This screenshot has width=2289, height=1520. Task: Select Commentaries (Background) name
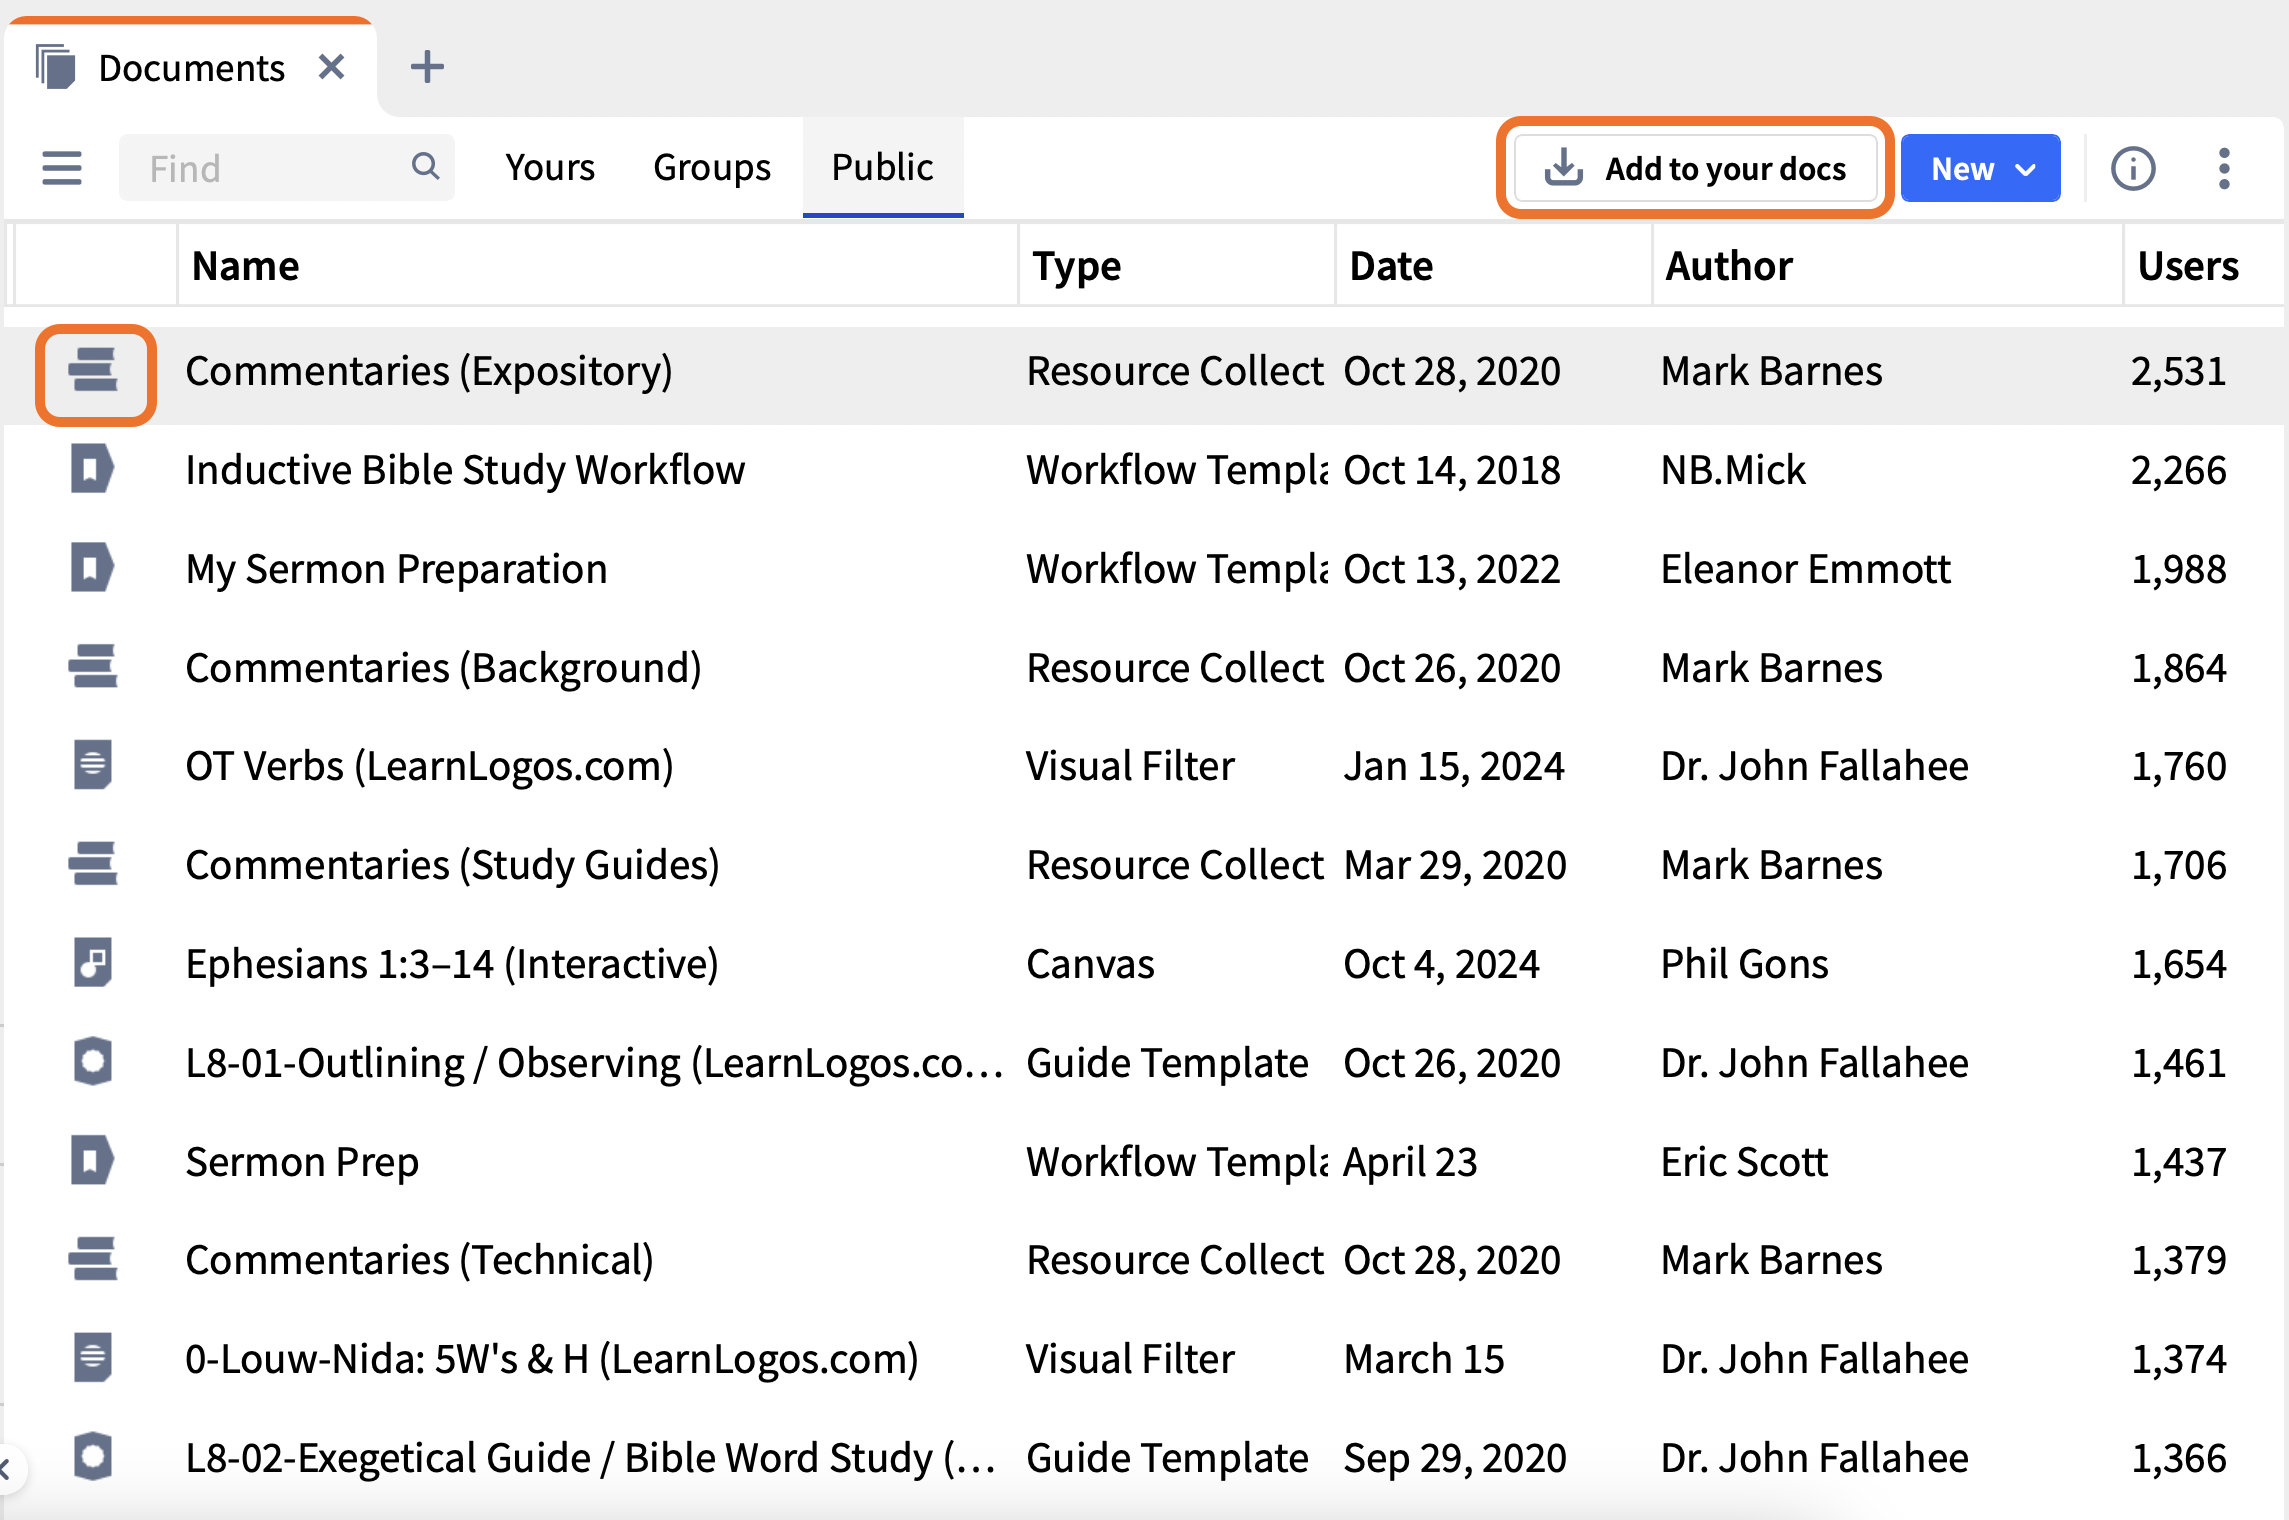(444, 668)
